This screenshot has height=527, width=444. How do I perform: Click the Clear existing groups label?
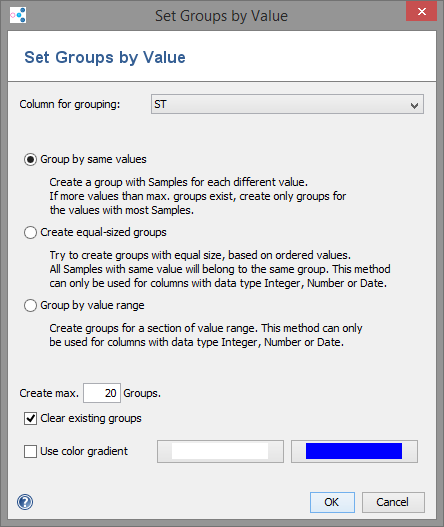(91, 418)
